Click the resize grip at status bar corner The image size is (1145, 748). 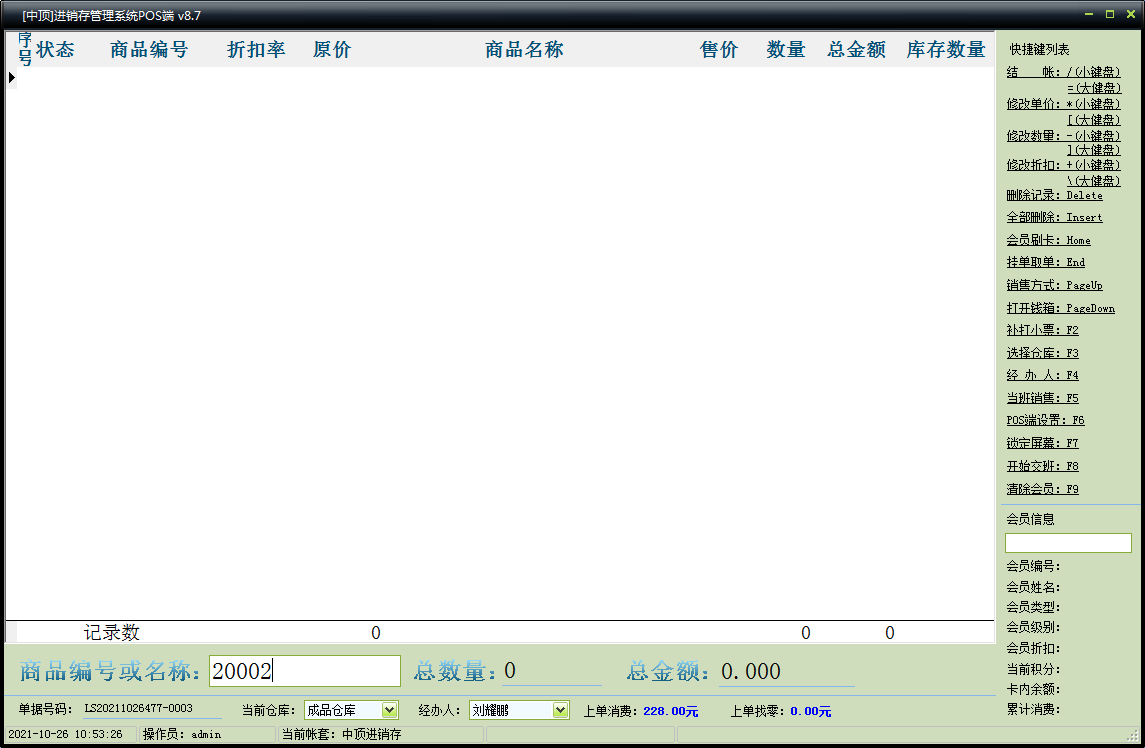pyautogui.click(x=1134, y=735)
